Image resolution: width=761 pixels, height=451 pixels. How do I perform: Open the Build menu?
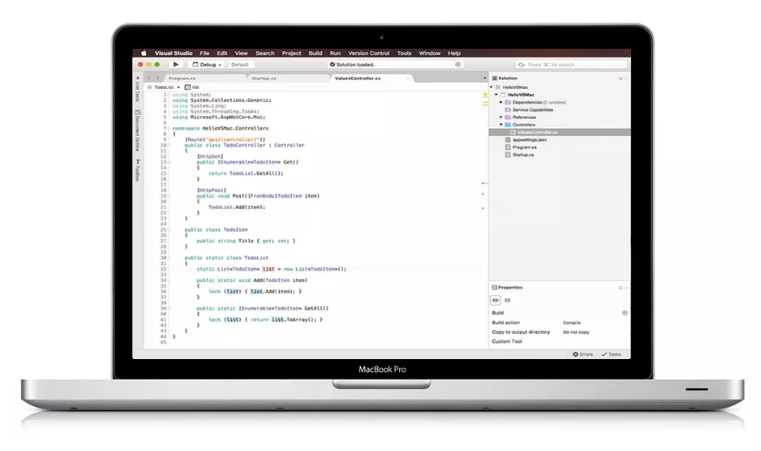click(315, 53)
